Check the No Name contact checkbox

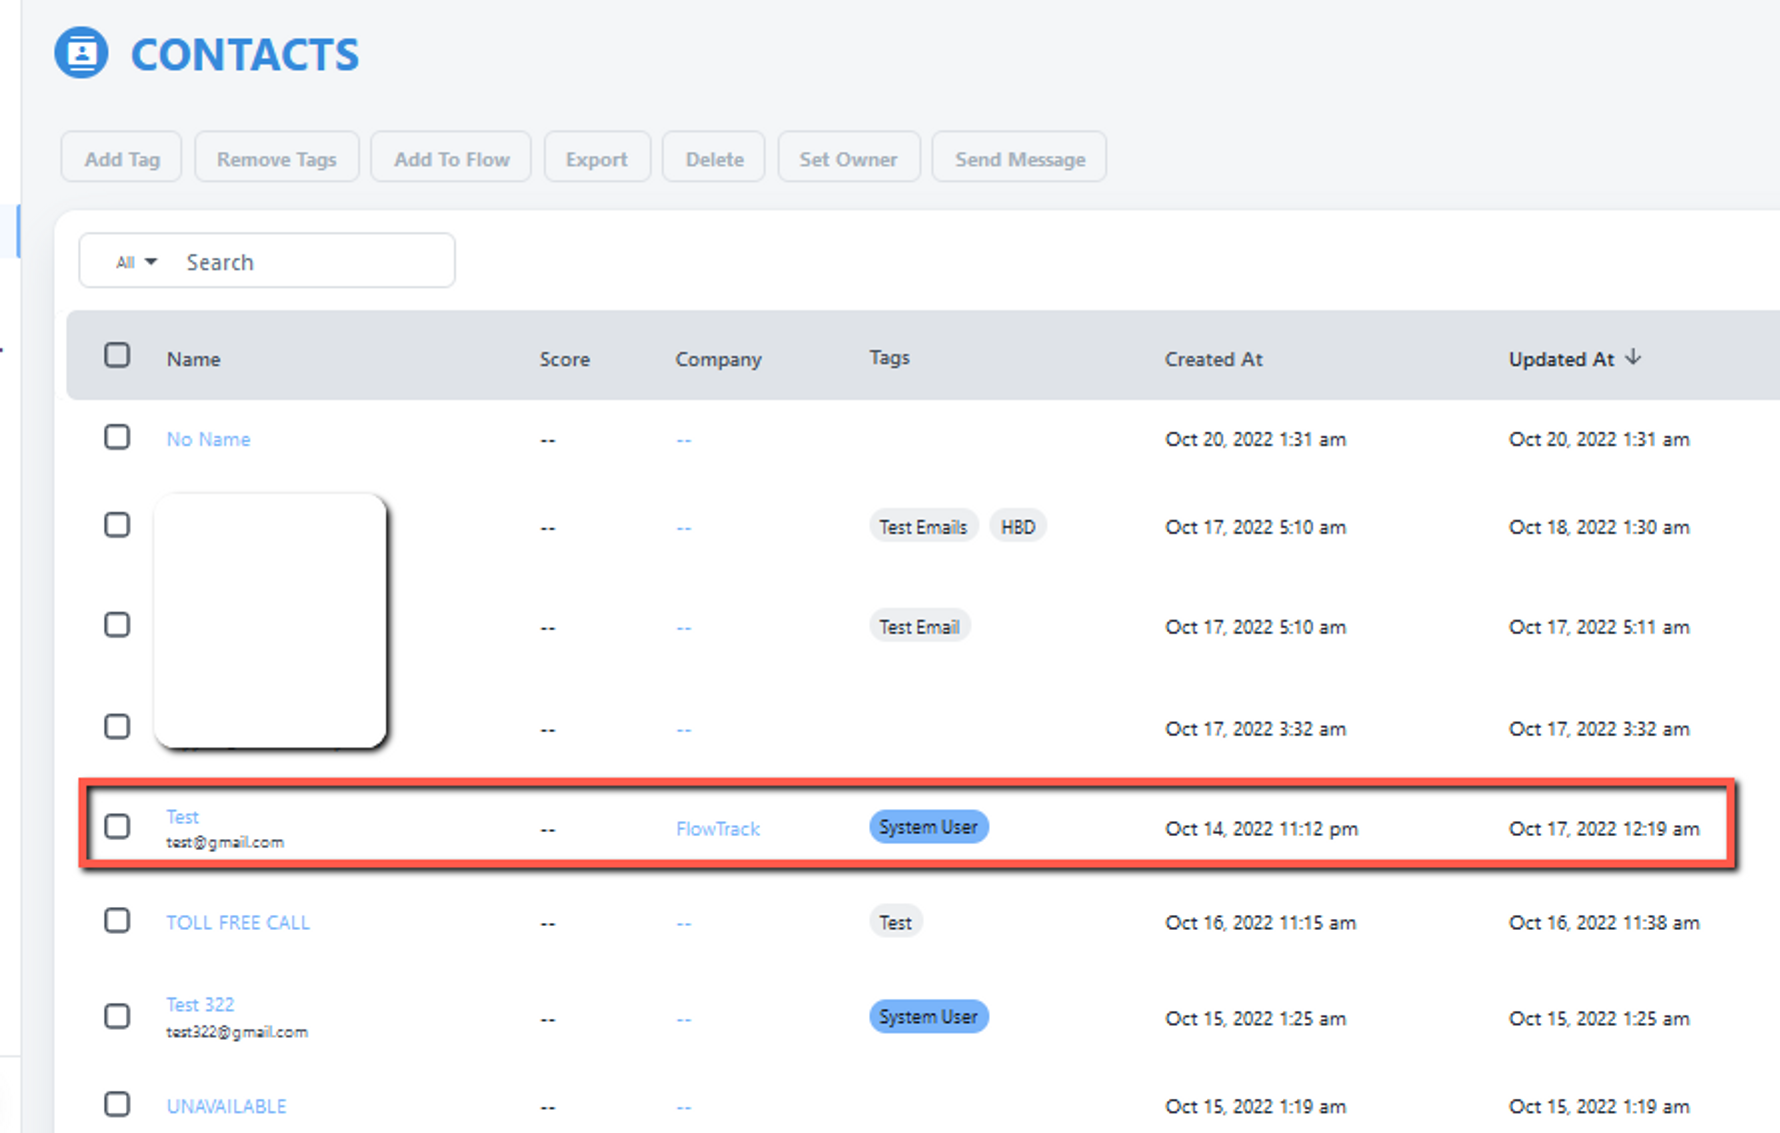[x=117, y=438]
